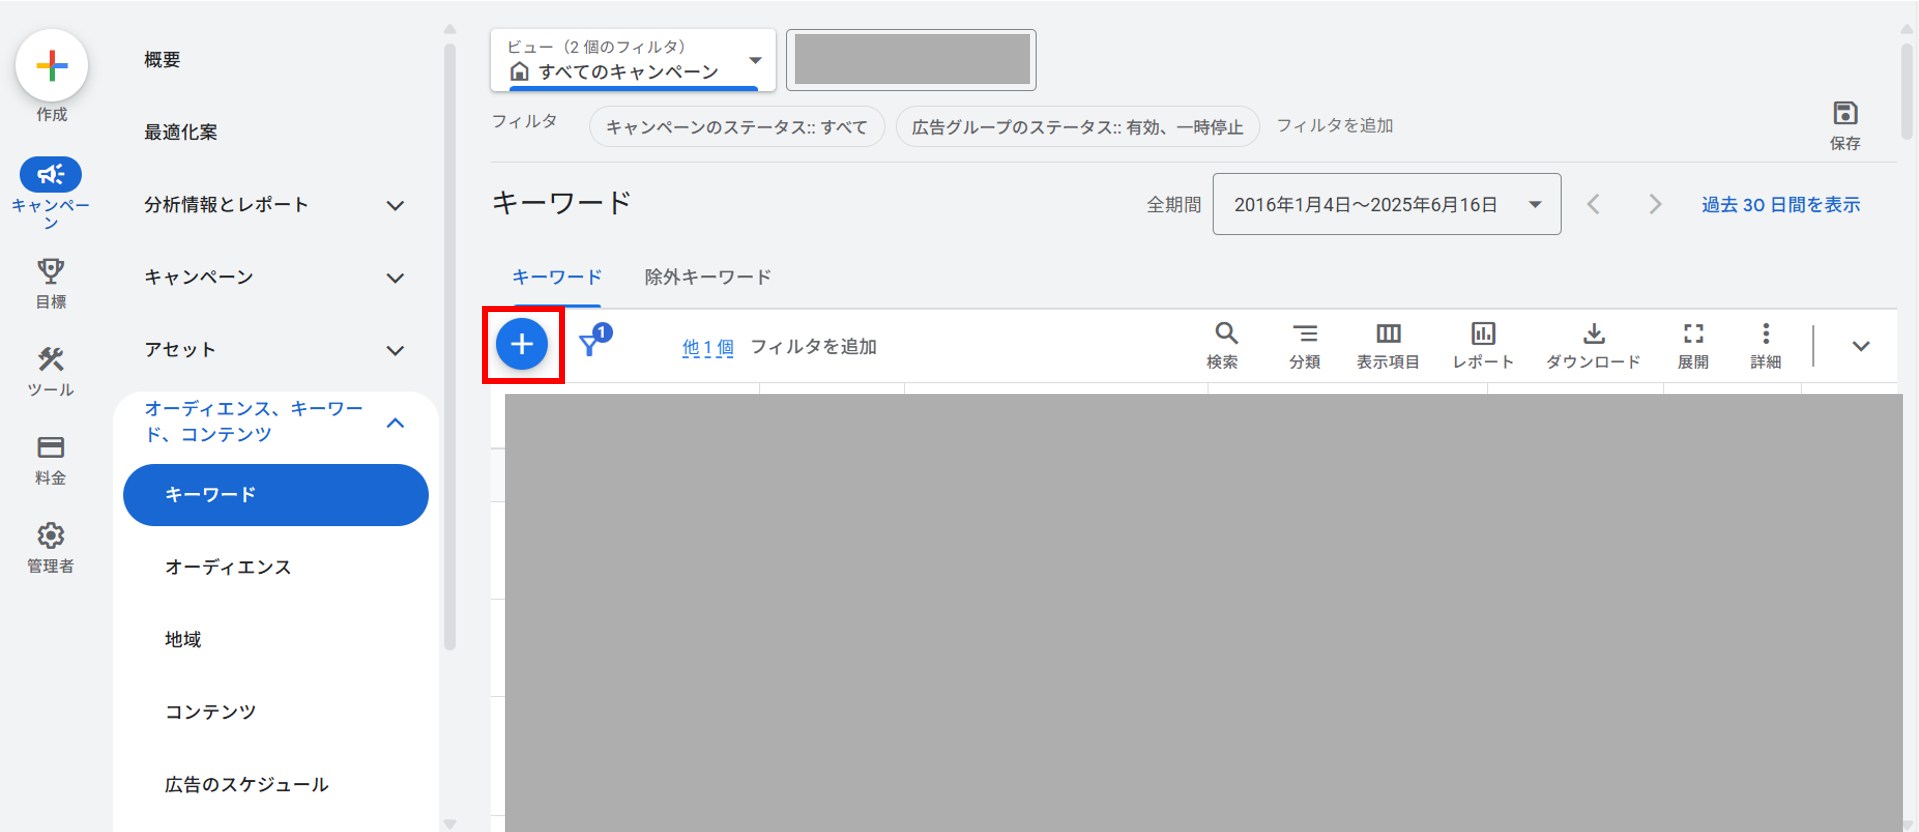
Task: Open 概要 in the sidebar
Action: click(162, 60)
